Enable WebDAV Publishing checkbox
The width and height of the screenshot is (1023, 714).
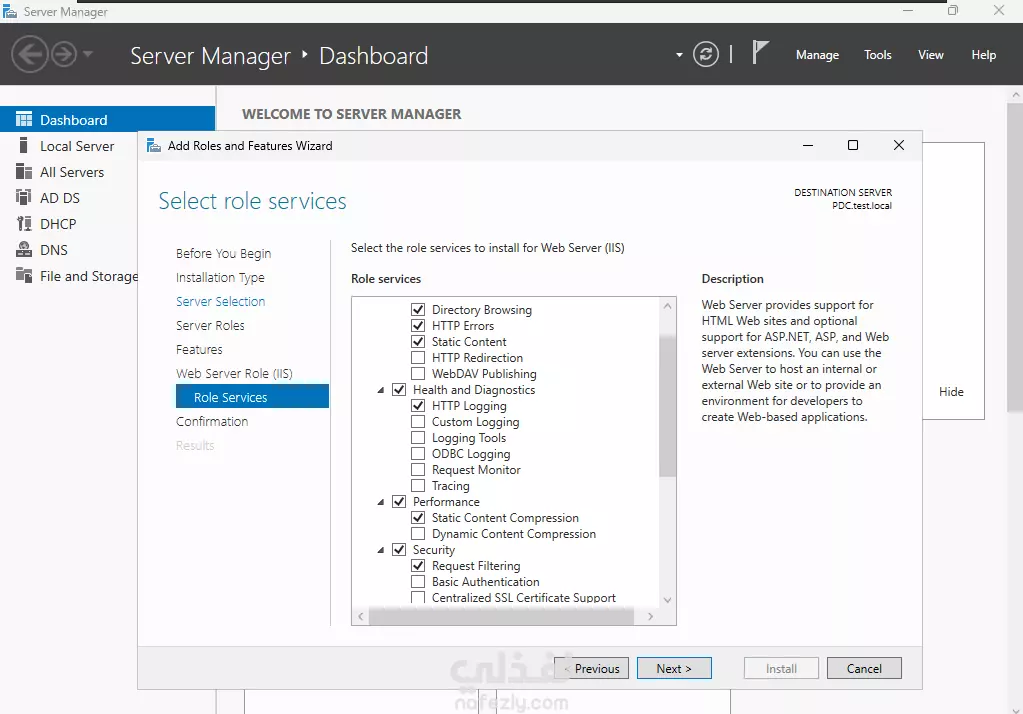[418, 373]
